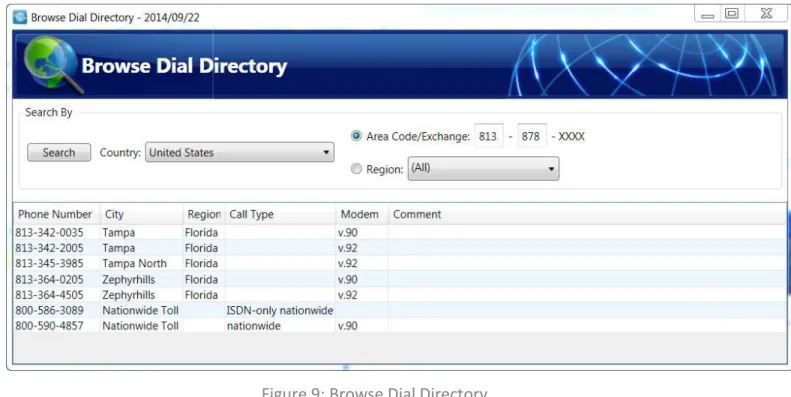Image resolution: width=791 pixels, height=397 pixels.
Task: Select the Region radio button
Action: pos(356,169)
